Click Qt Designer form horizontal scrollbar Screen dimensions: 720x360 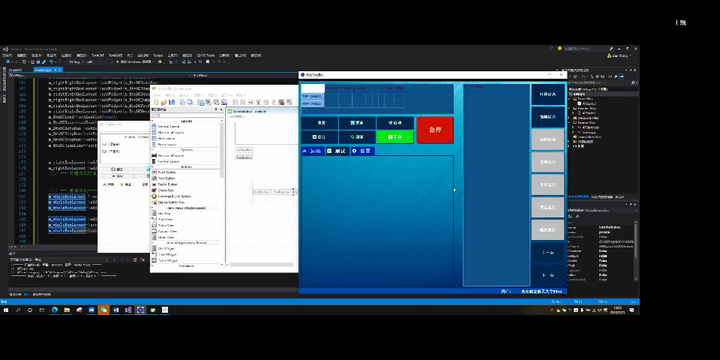tap(262, 264)
